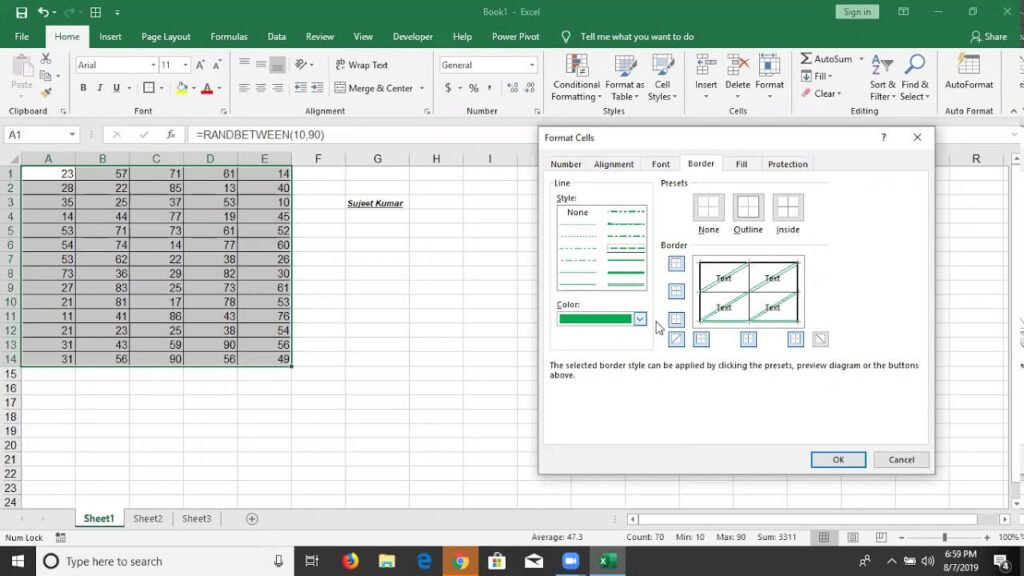The height and width of the screenshot is (576, 1024).
Task: Click the Increase Indent icon
Action: [317, 88]
